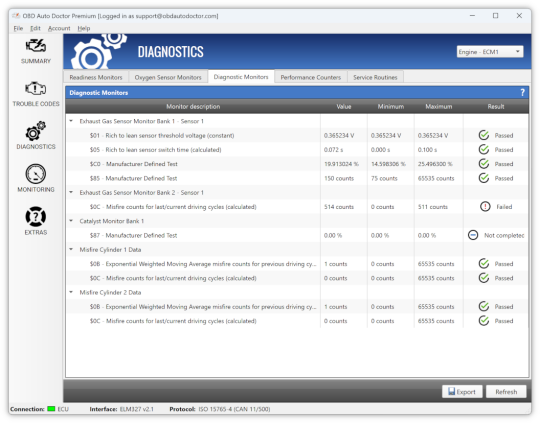This screenshot has height=423, width=540.
Task: Click the Failed warning icon
Action: pyautogui.click(x=485, y=207)
